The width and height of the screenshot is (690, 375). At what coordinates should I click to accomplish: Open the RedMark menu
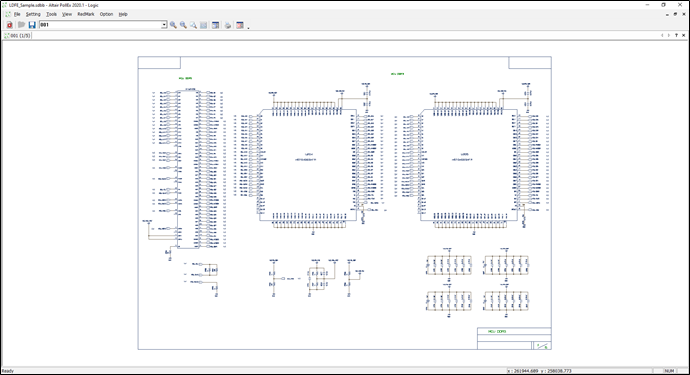(x=86, y=14)
